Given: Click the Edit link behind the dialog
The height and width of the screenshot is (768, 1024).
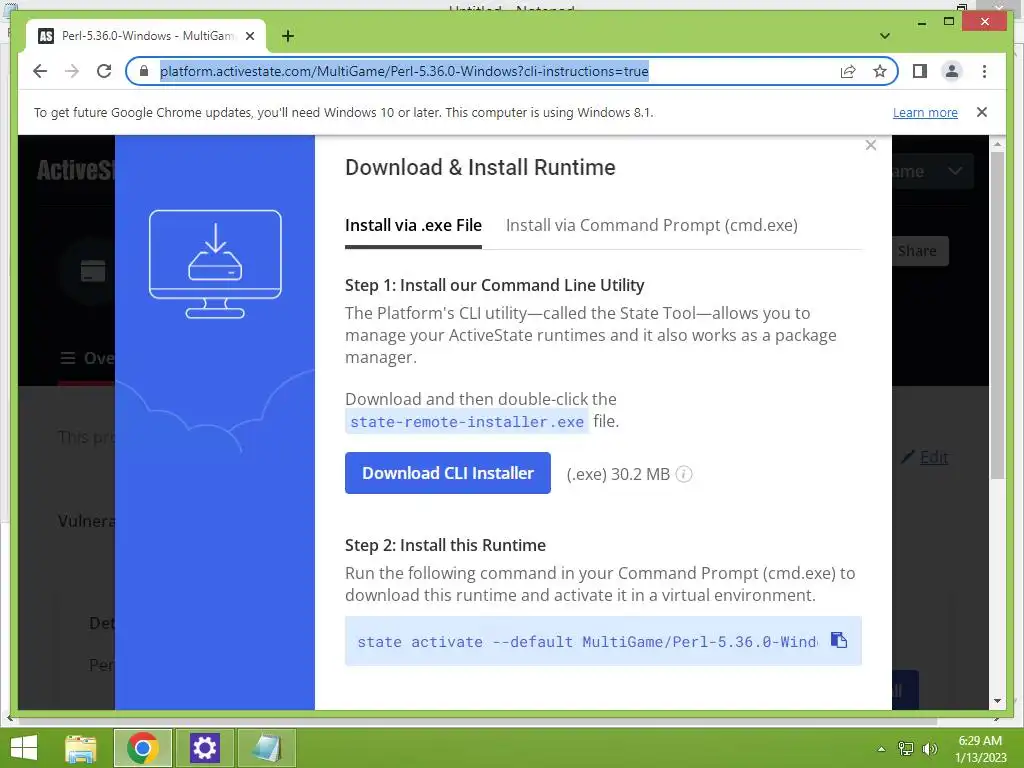Looking at the screenshot, I should pos(934,457).
